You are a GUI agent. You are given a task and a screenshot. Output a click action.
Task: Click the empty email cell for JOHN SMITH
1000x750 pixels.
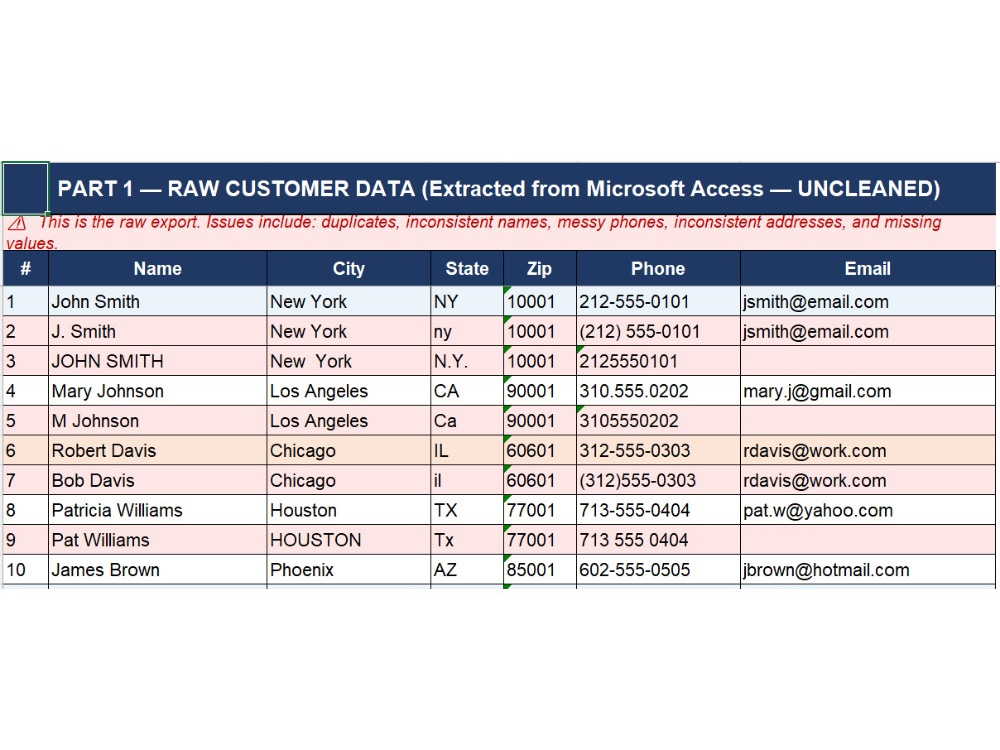tap(868, 361)
